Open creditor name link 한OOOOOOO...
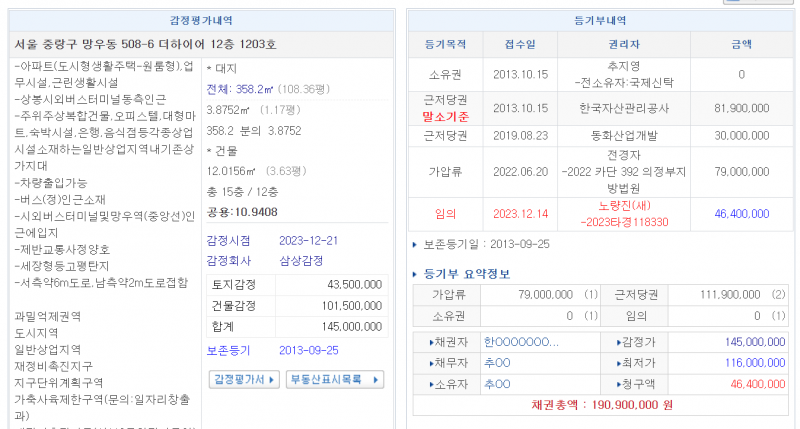 point(520,342)
